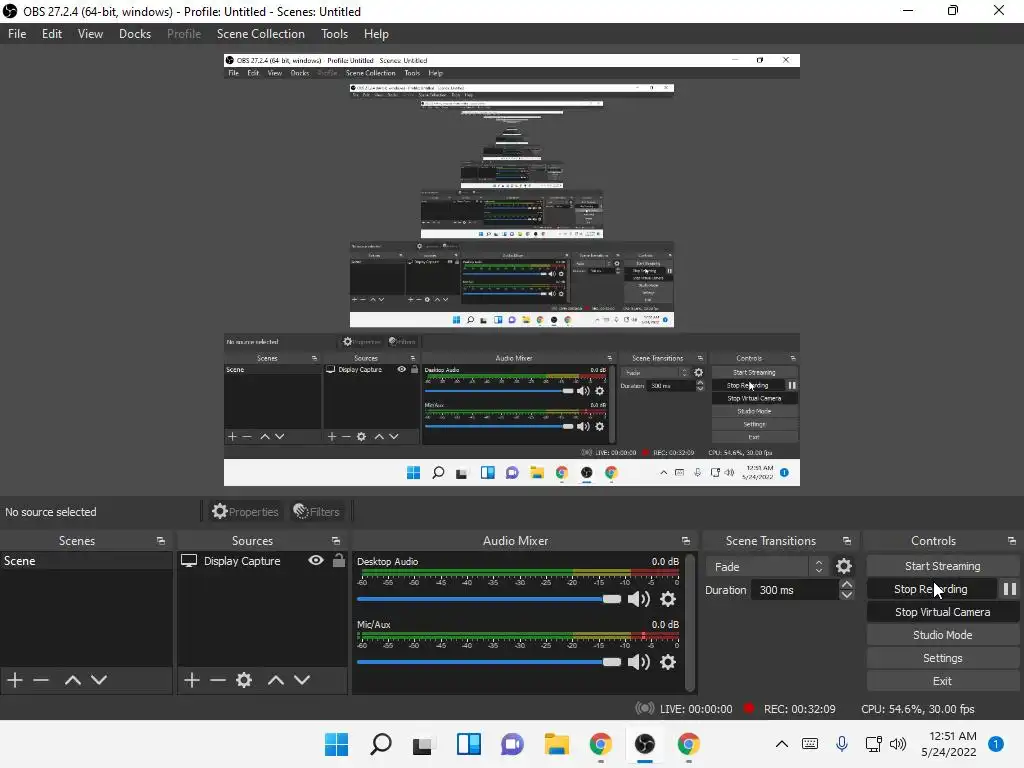Viewport: 1024px width, 768px height.
Task: Click the Audio Mixer vertical scrollbar
Action: [x=690, y=622]
